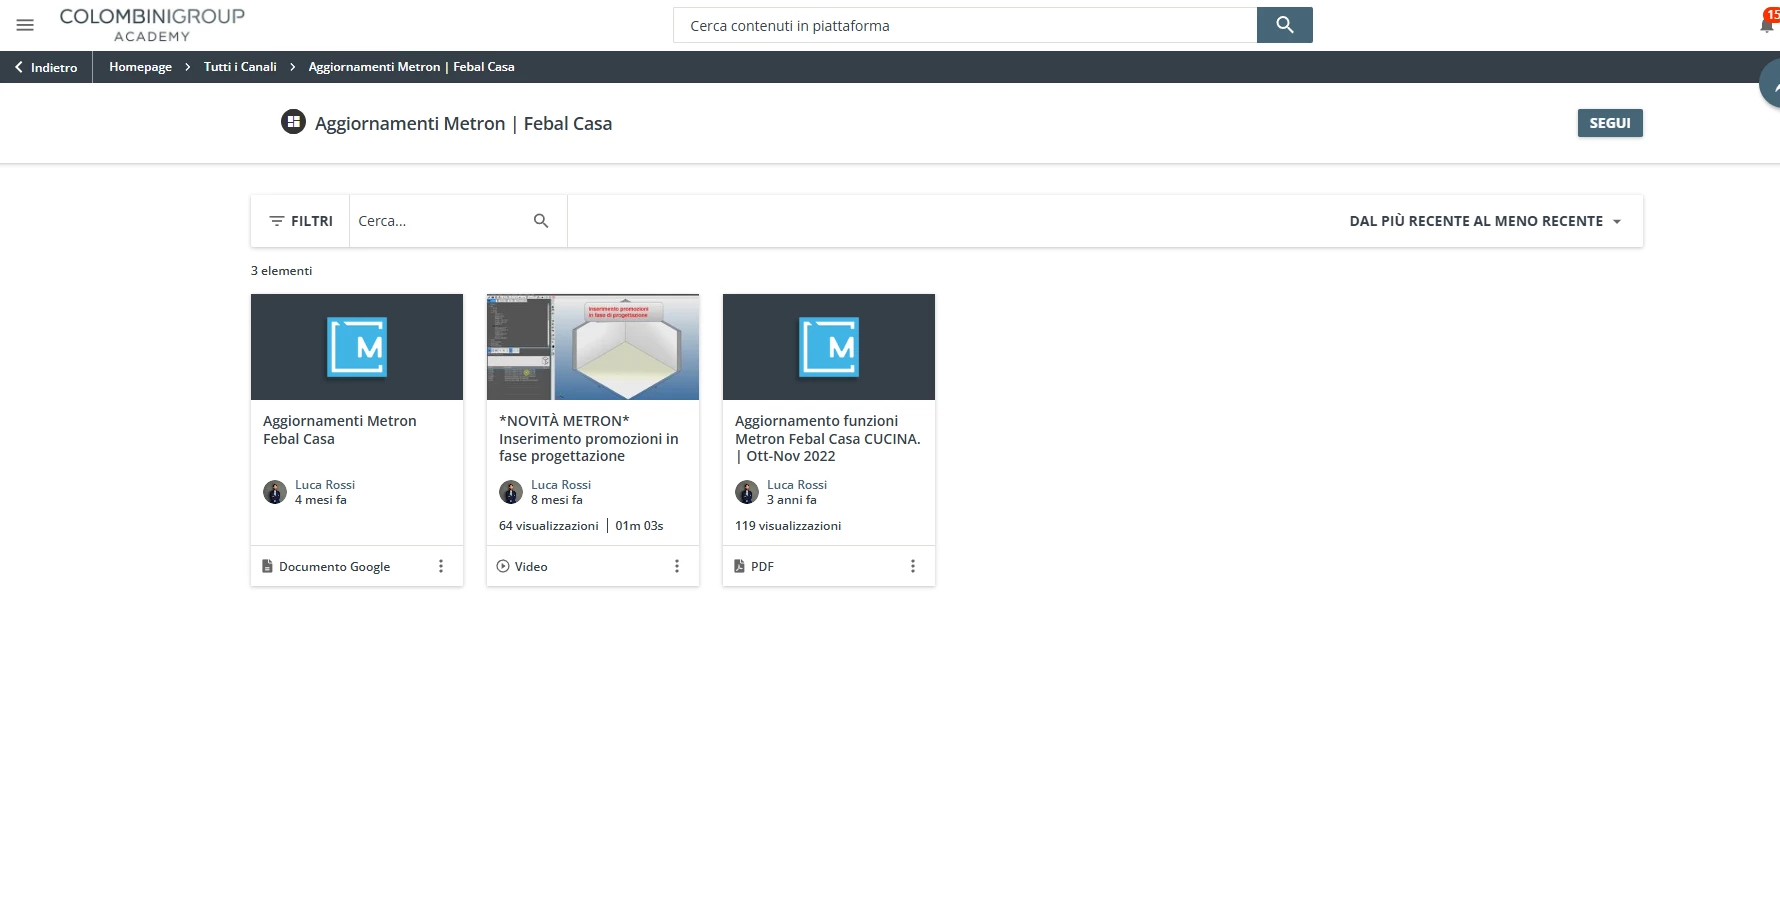Screen dimensions: 1780x917
Task: Open options menu for the Video card
Action: pos(677,566)
